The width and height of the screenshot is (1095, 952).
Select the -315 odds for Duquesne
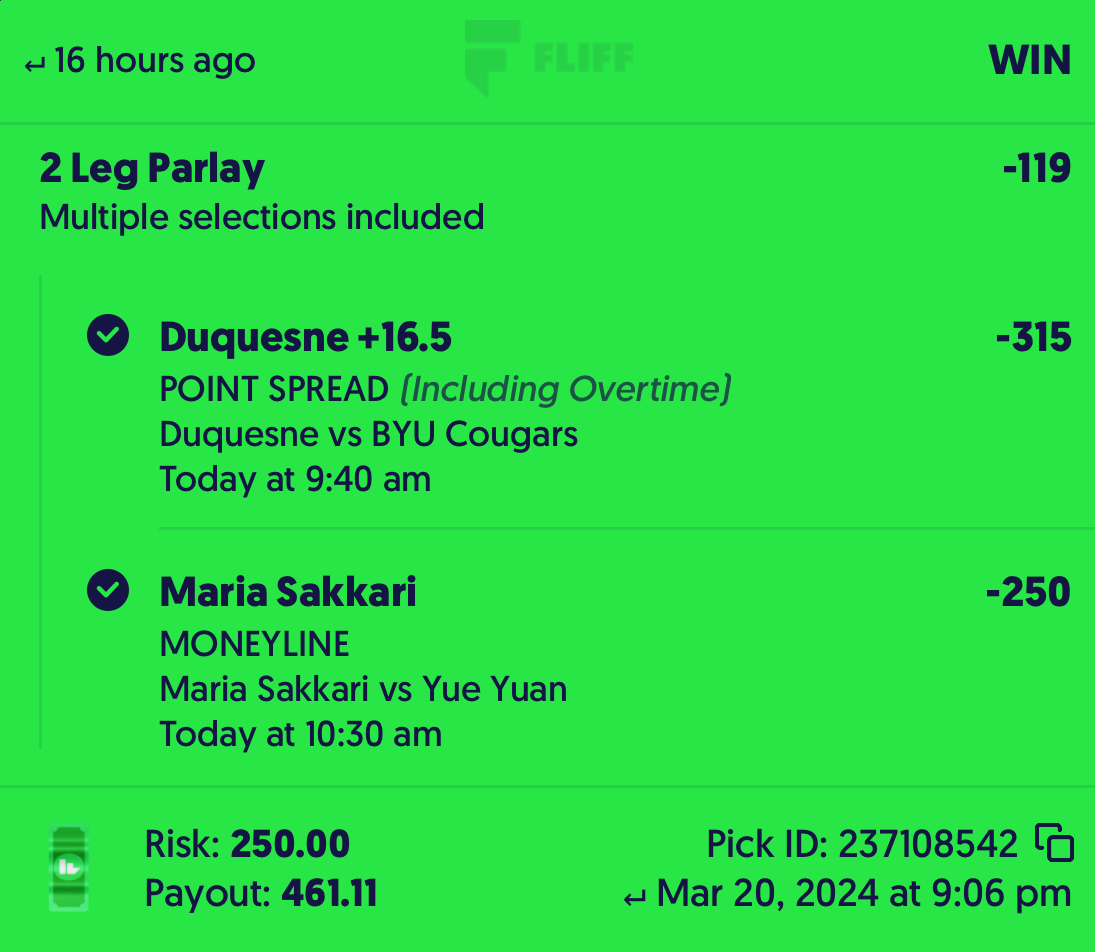tap(1034, 337)
